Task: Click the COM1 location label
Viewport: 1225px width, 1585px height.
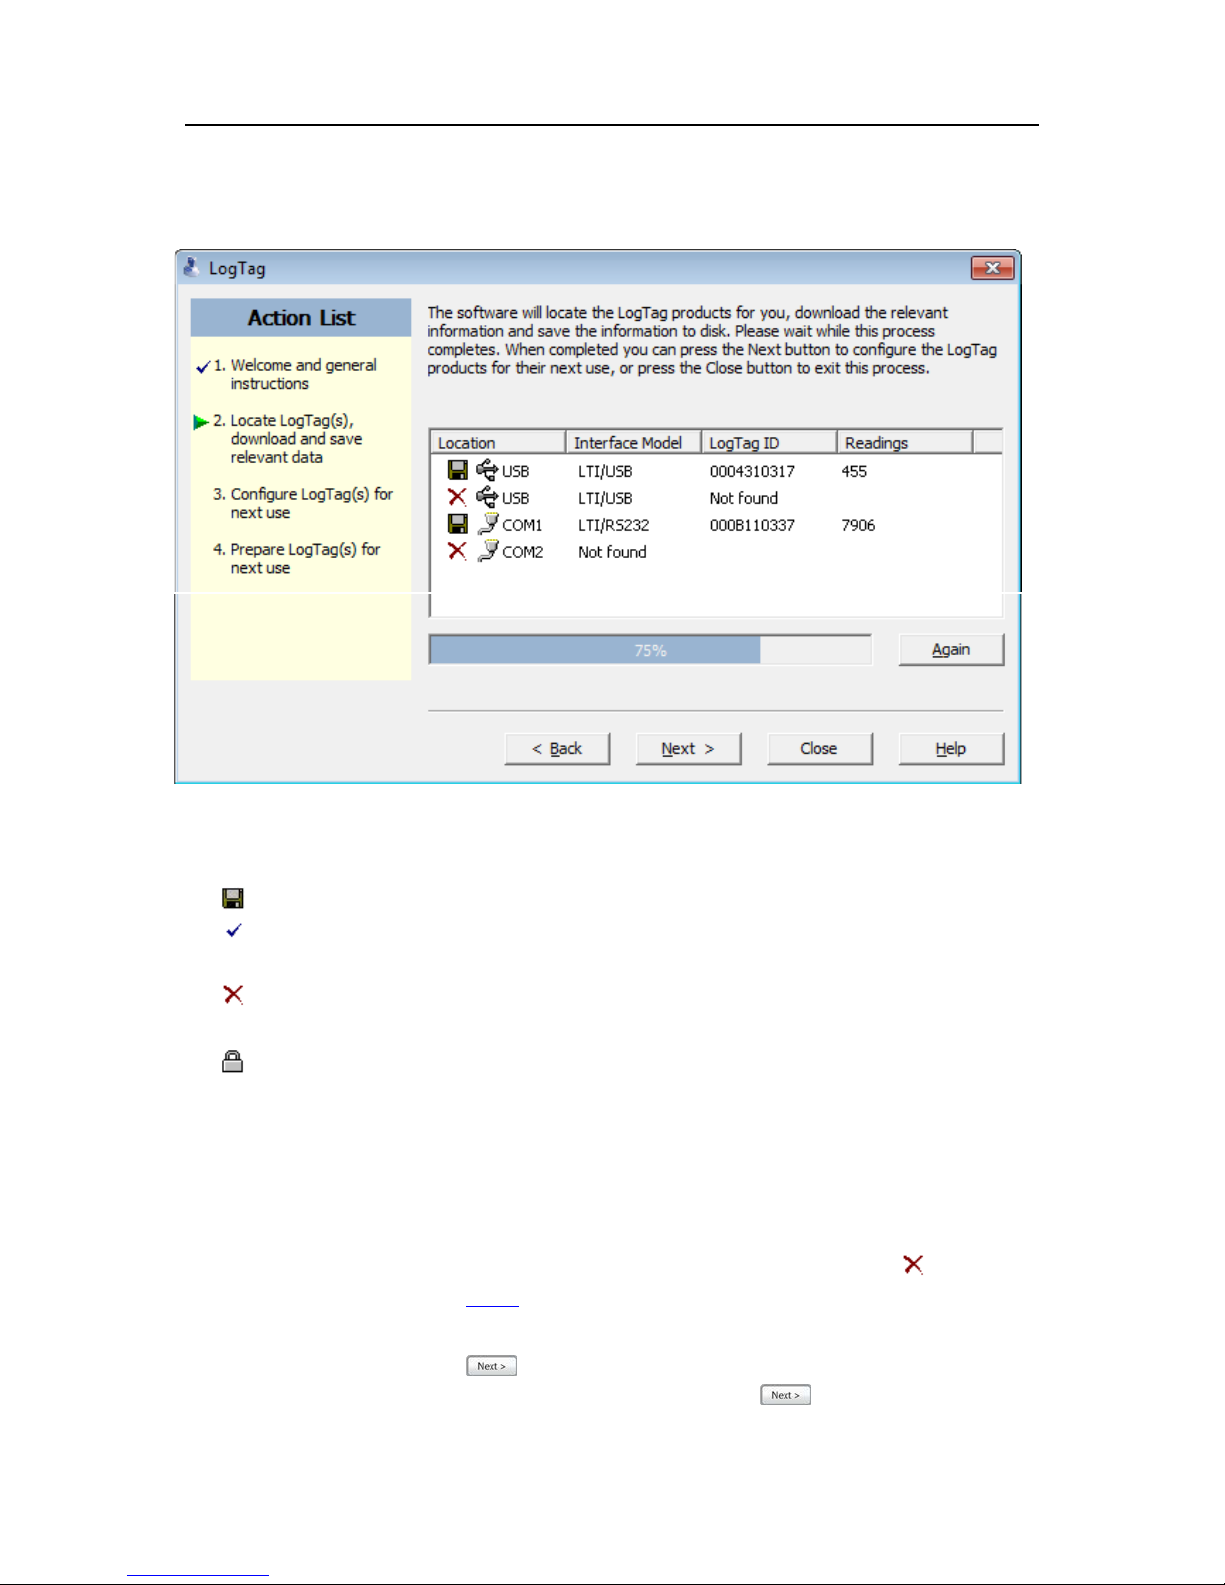Action: pos(522,525)
